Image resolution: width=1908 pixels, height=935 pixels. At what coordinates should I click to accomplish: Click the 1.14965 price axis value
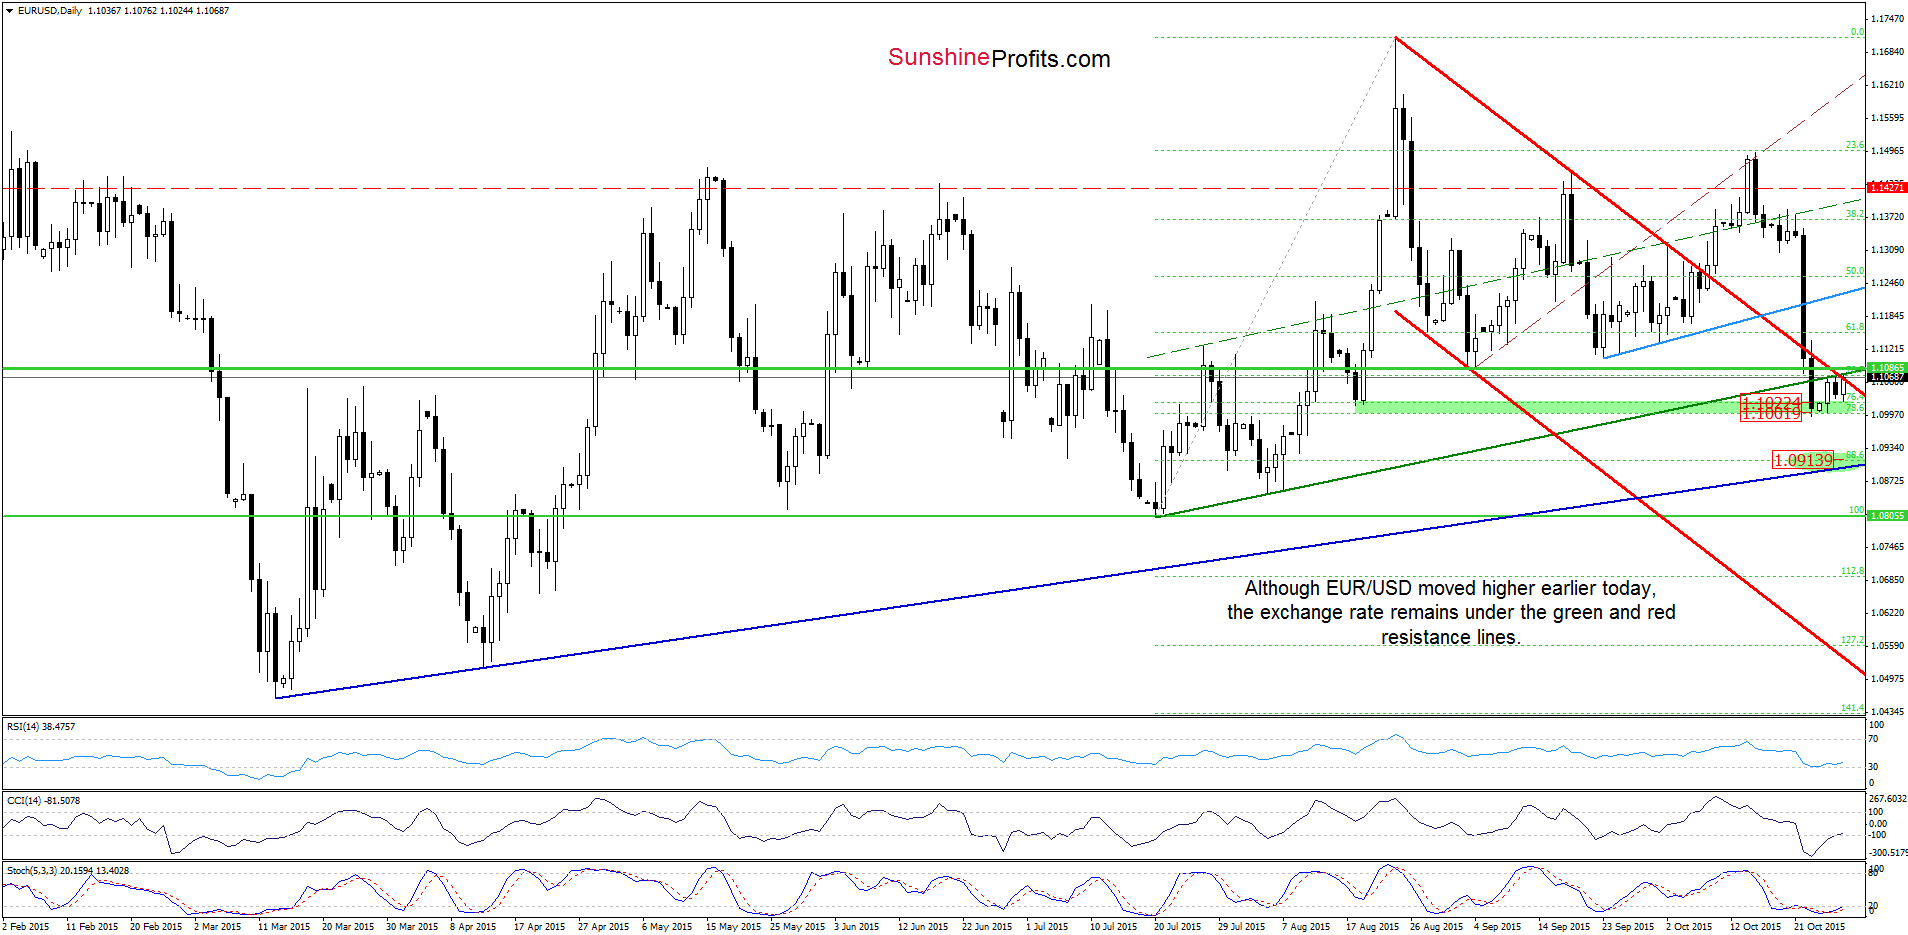1887,151
